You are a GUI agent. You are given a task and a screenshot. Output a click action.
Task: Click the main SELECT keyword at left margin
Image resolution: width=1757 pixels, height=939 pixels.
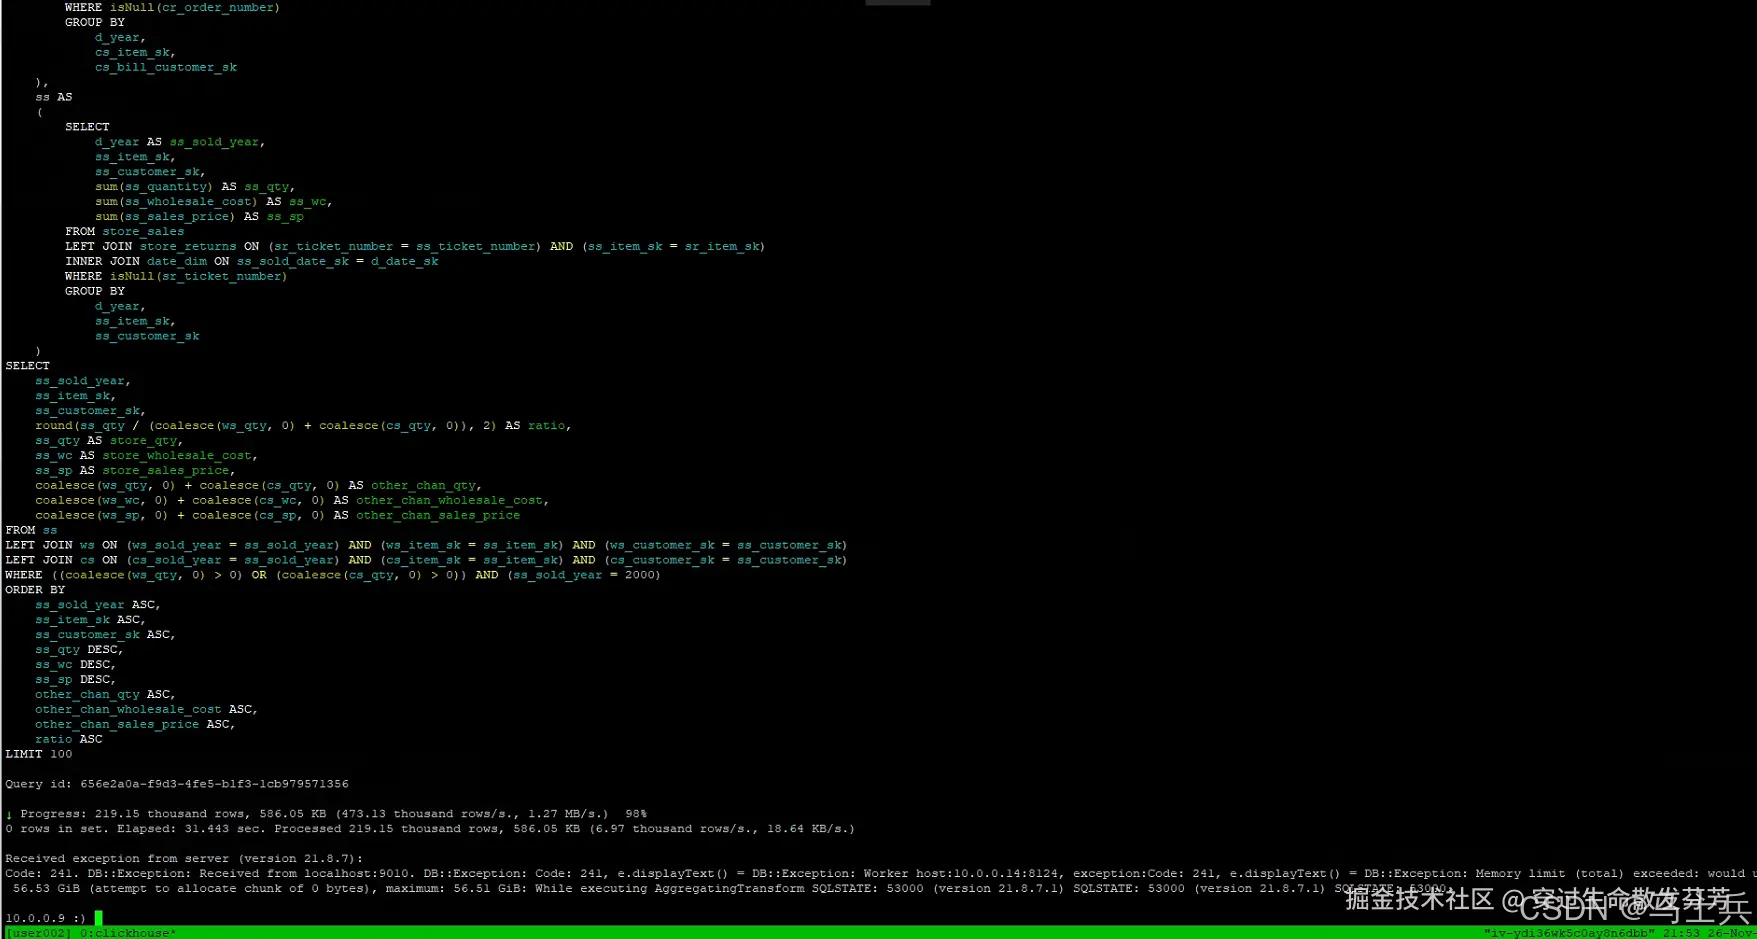(27, 366)
